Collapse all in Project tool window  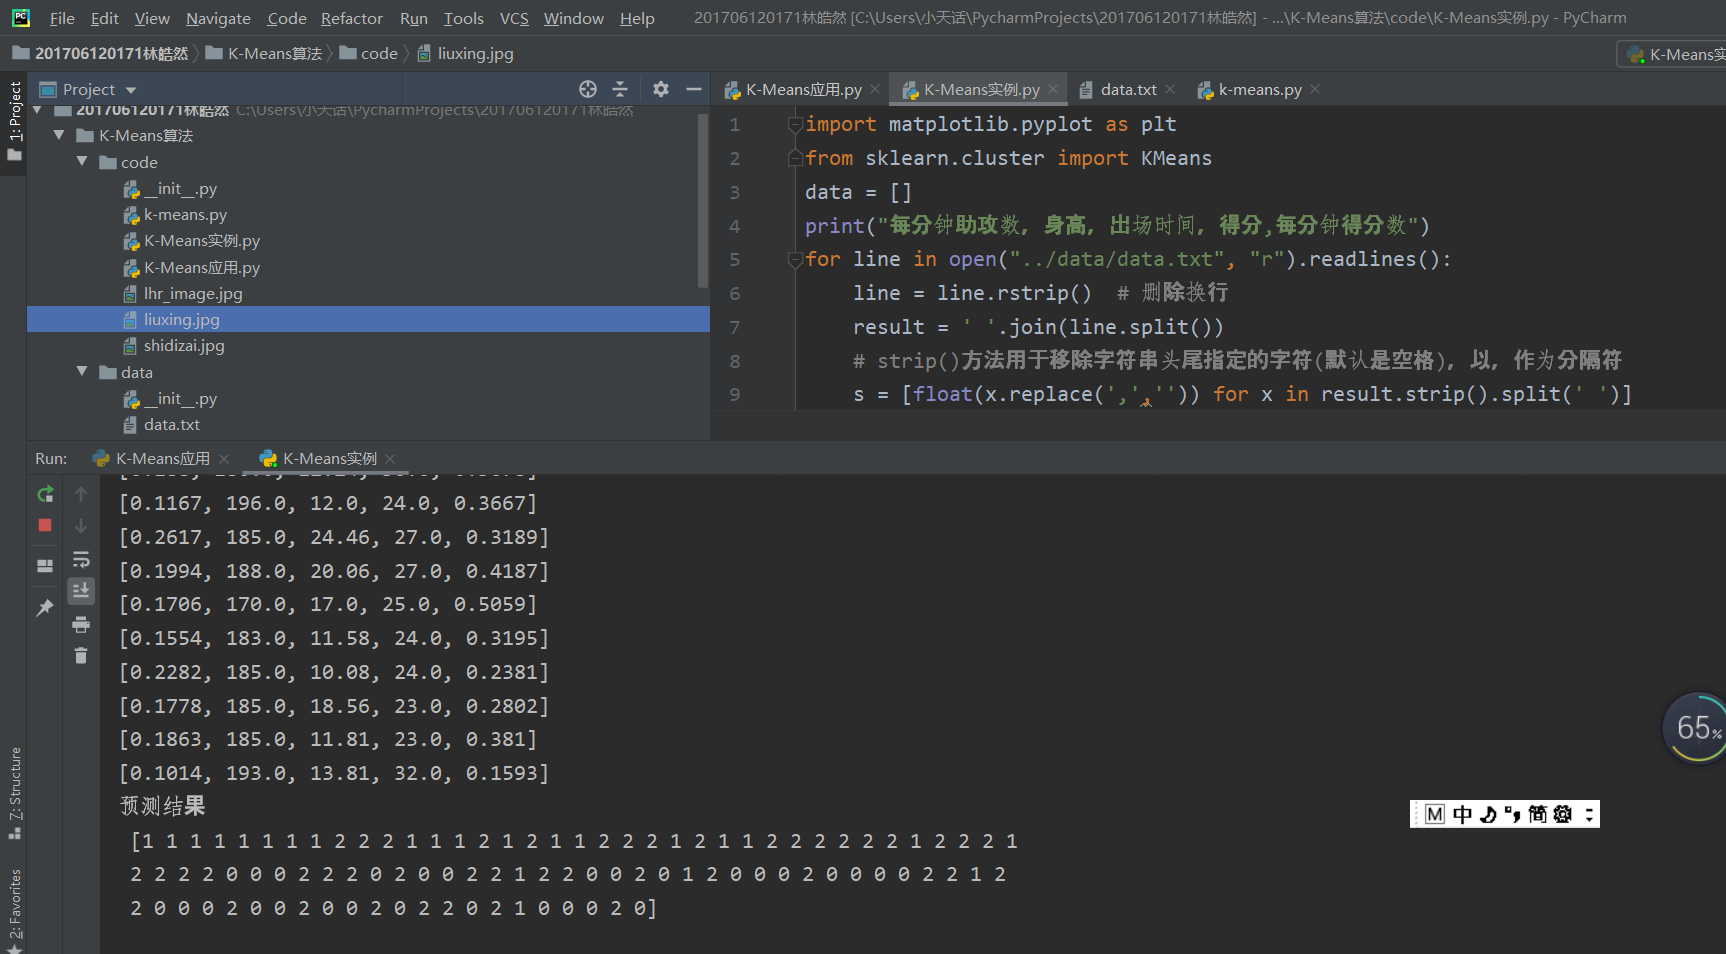(x=620, y=89)
